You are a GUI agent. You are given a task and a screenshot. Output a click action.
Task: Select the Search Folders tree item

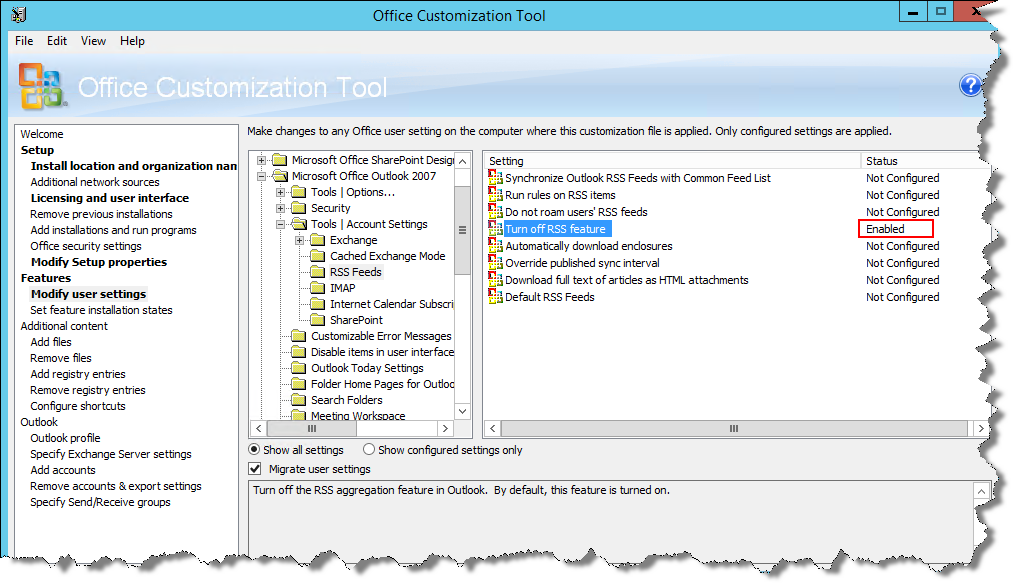click(346, 400)
